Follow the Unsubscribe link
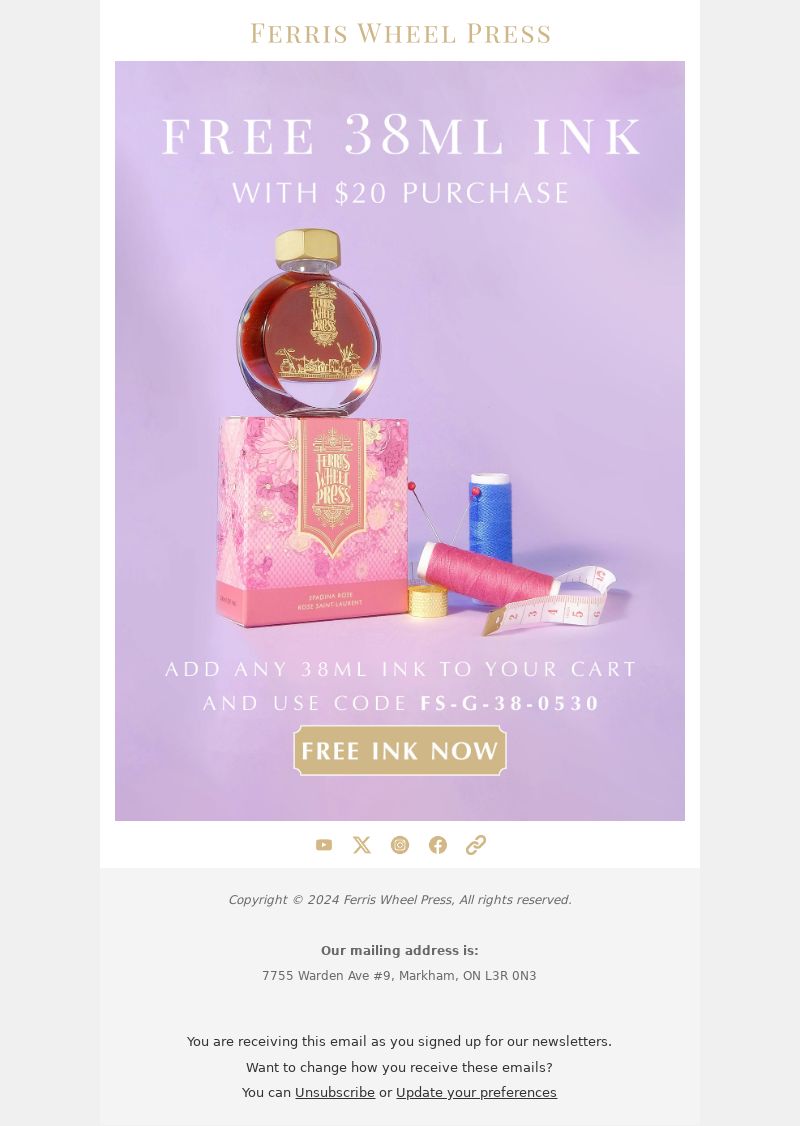 (335, 1092)
